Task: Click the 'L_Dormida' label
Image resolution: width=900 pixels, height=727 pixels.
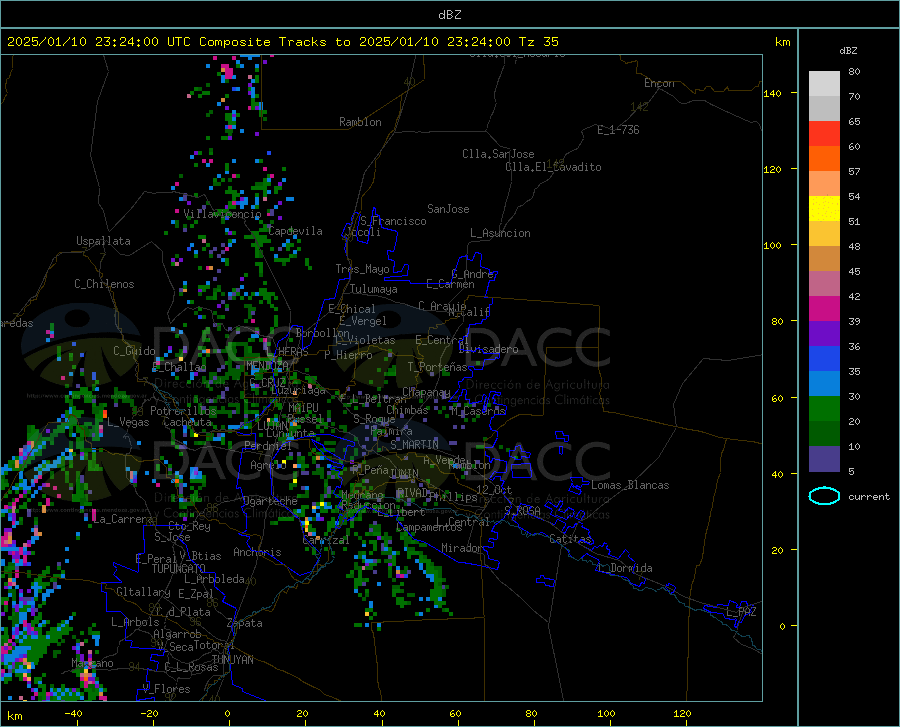Action: [x=624, y=568]
